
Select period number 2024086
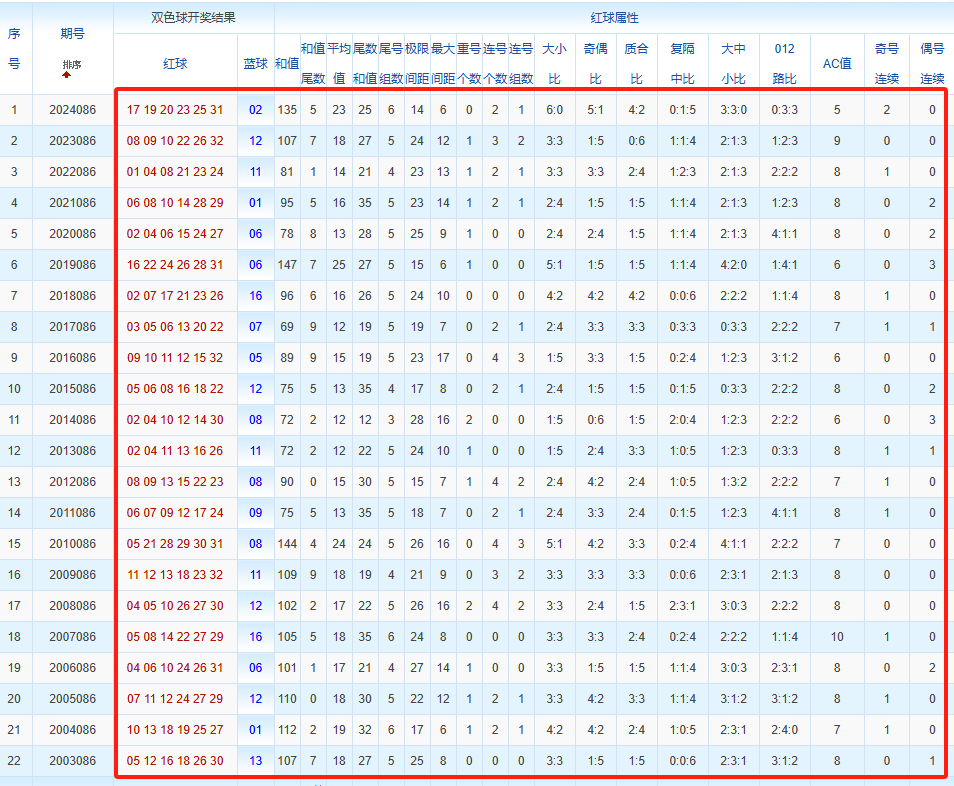(x=72, y=110)
